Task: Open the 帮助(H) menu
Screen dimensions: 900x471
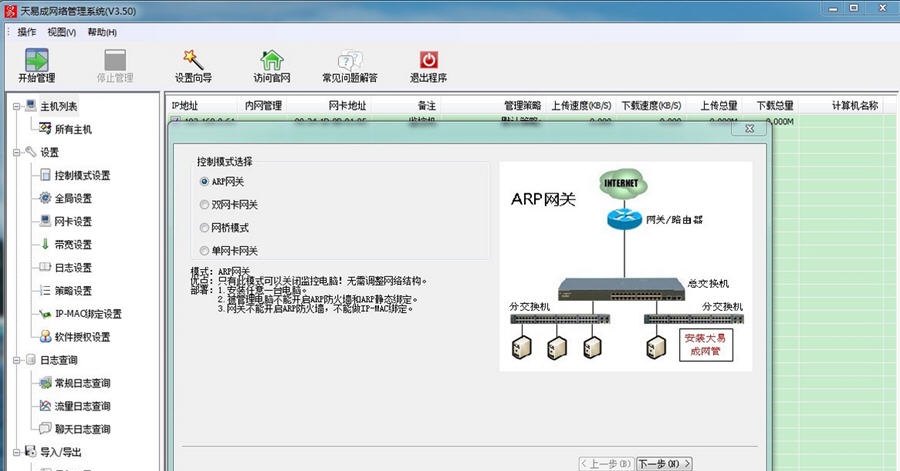Action: pyautogui.click(x=102, y=32)
